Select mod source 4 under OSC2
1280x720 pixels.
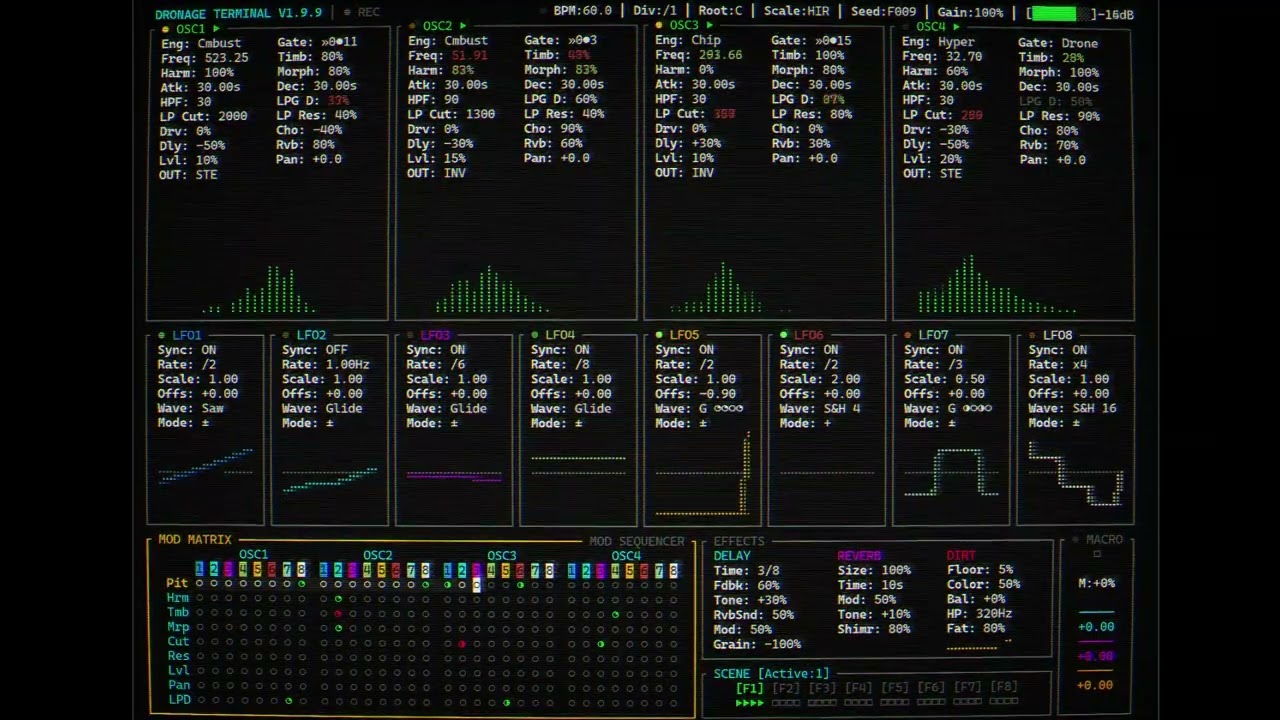pyautogui.click(x=367, y=570)
